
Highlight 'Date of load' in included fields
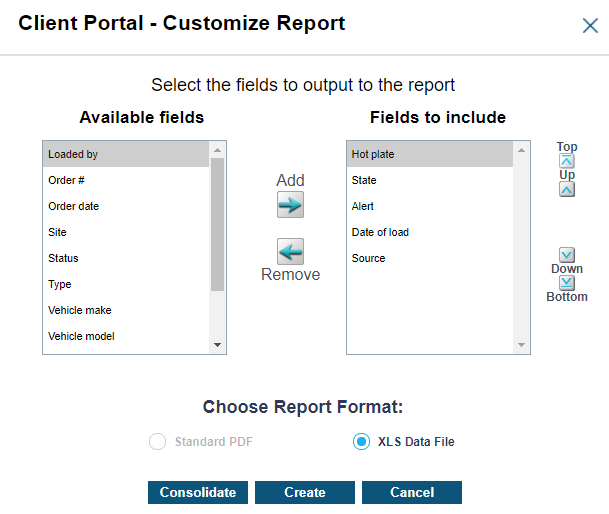click(428, 233)
